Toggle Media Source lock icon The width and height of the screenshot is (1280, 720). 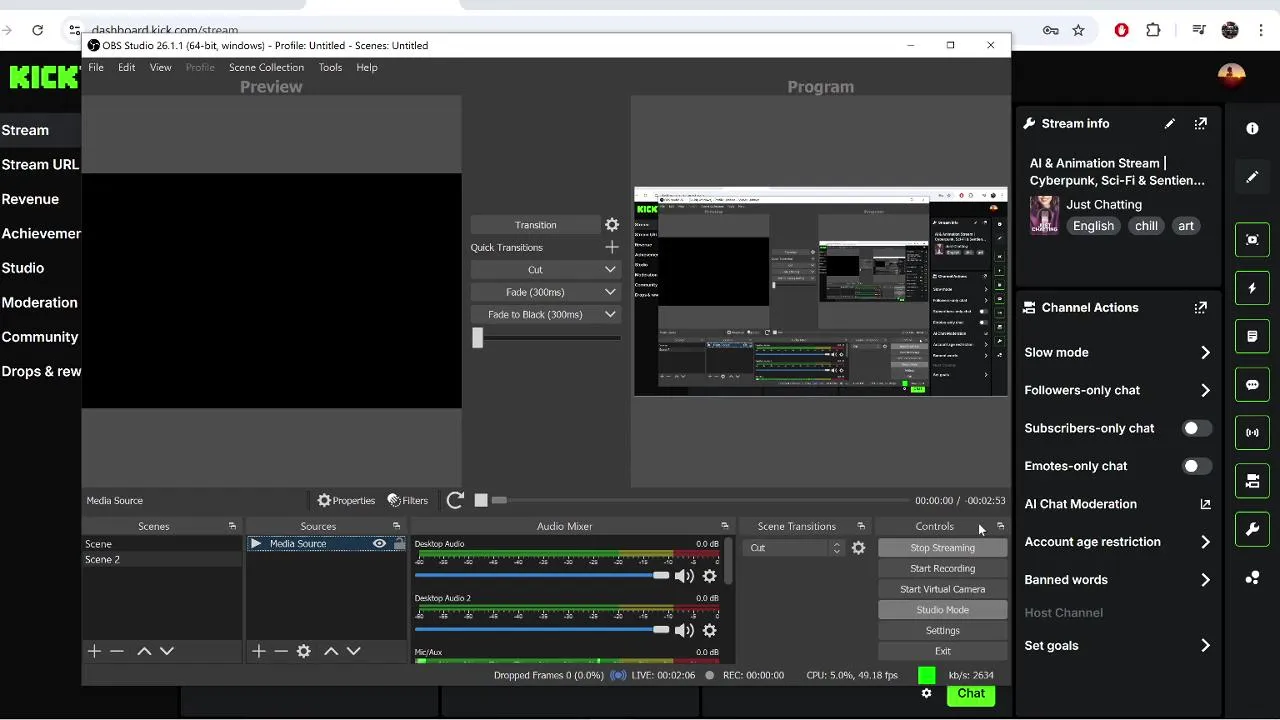[399, 544]
